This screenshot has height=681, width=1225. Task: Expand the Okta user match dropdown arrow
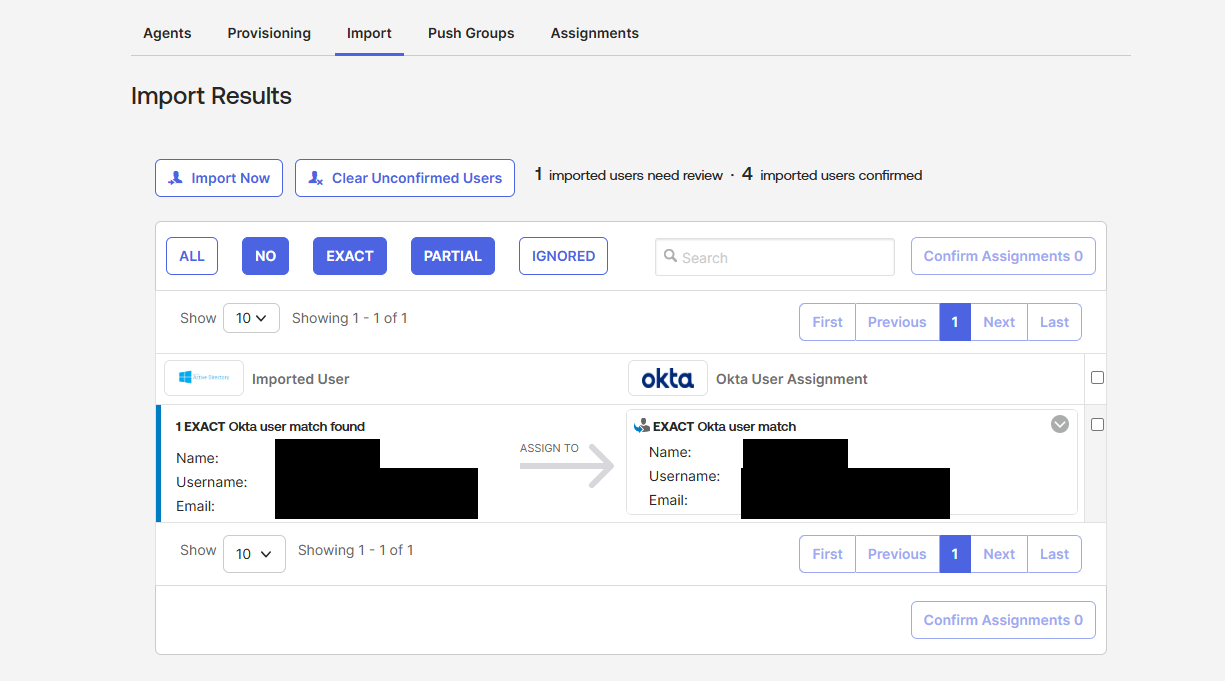click(1060, 424)
